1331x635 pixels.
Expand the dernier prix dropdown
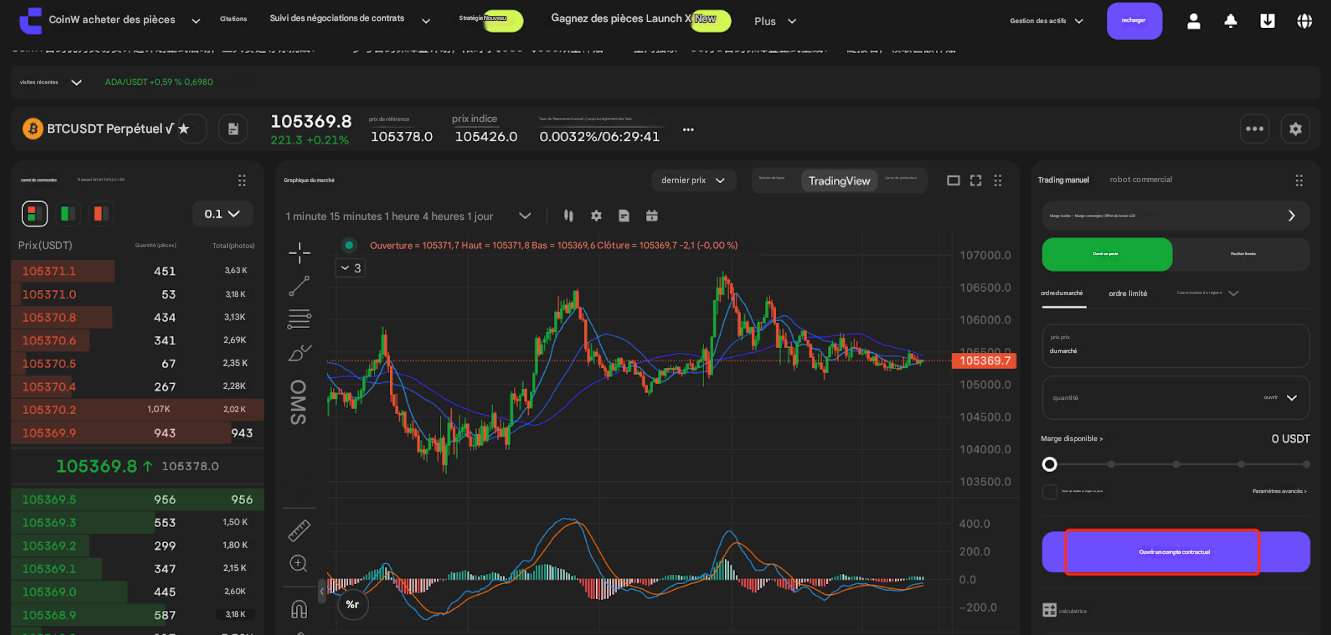click(694, 180)
